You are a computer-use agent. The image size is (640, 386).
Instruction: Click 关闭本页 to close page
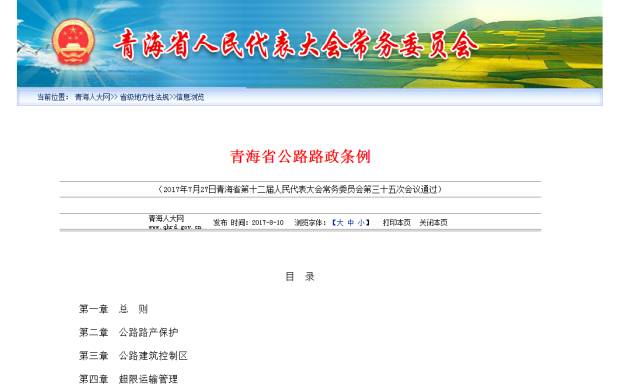coord(433,223)
